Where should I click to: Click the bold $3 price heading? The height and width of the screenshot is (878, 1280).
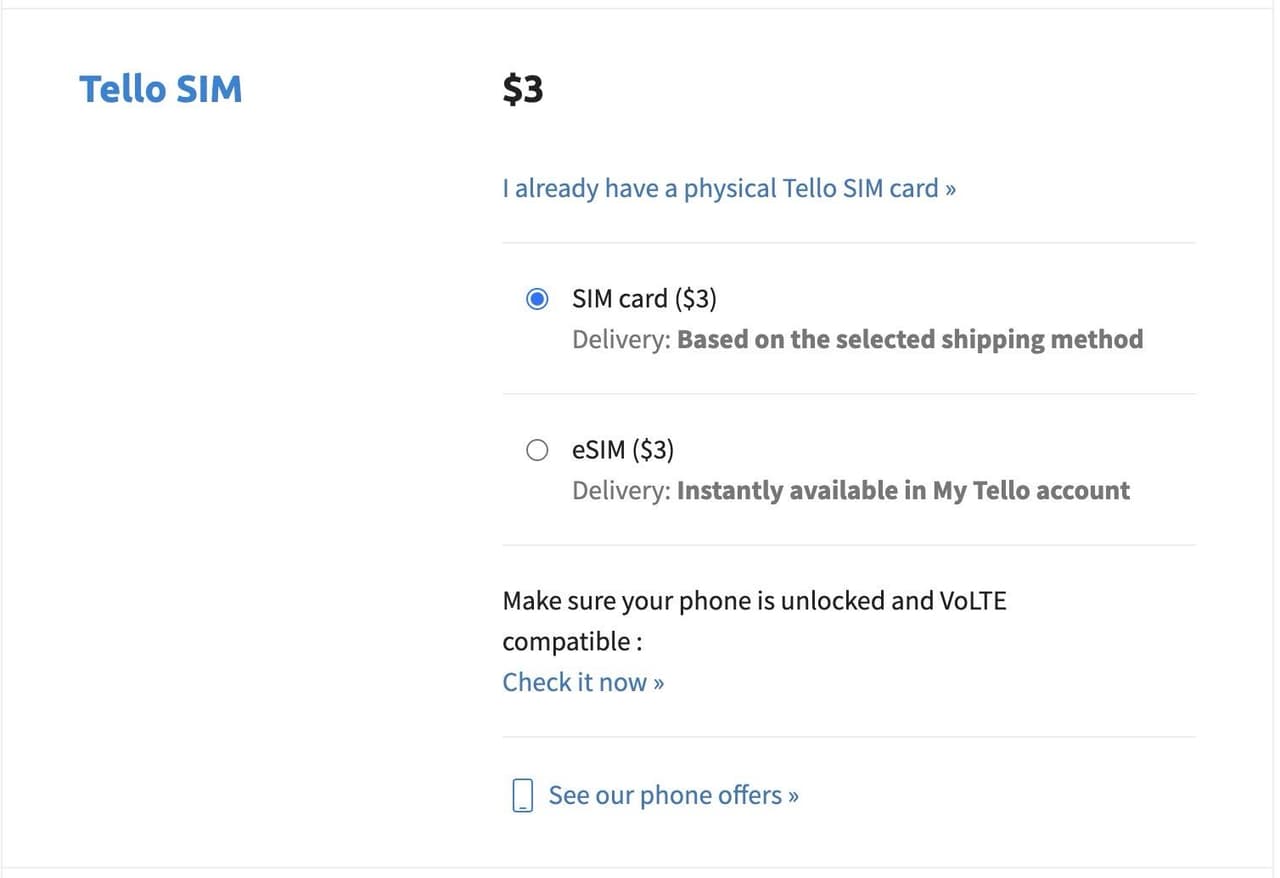(x=522, y=89)
